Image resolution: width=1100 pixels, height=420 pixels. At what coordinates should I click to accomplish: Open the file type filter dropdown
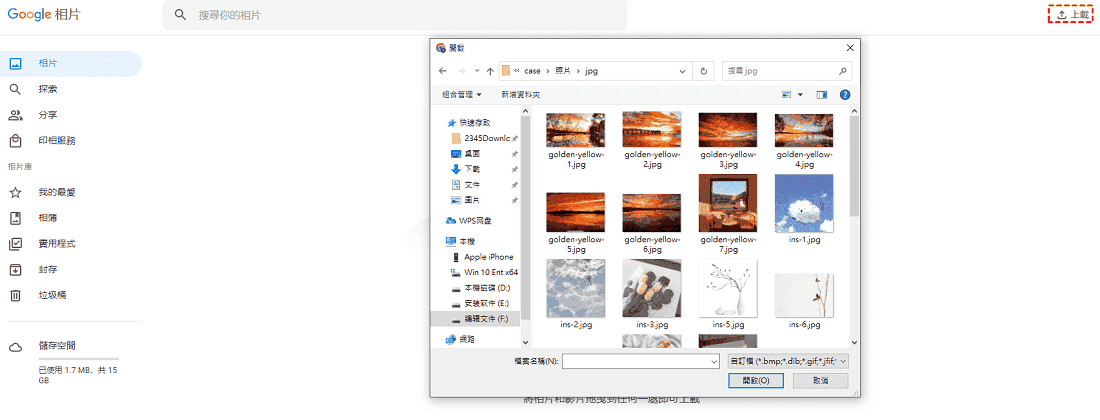tap(788, 361)
